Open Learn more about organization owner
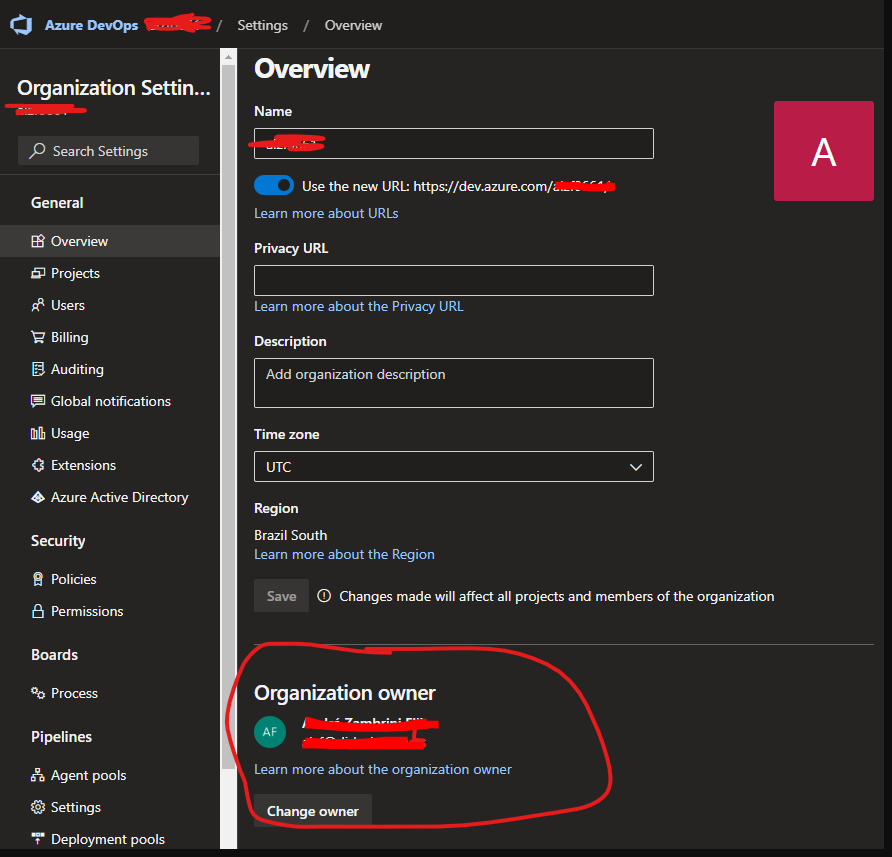The image size is (892, 857). (x=382, y=769)
